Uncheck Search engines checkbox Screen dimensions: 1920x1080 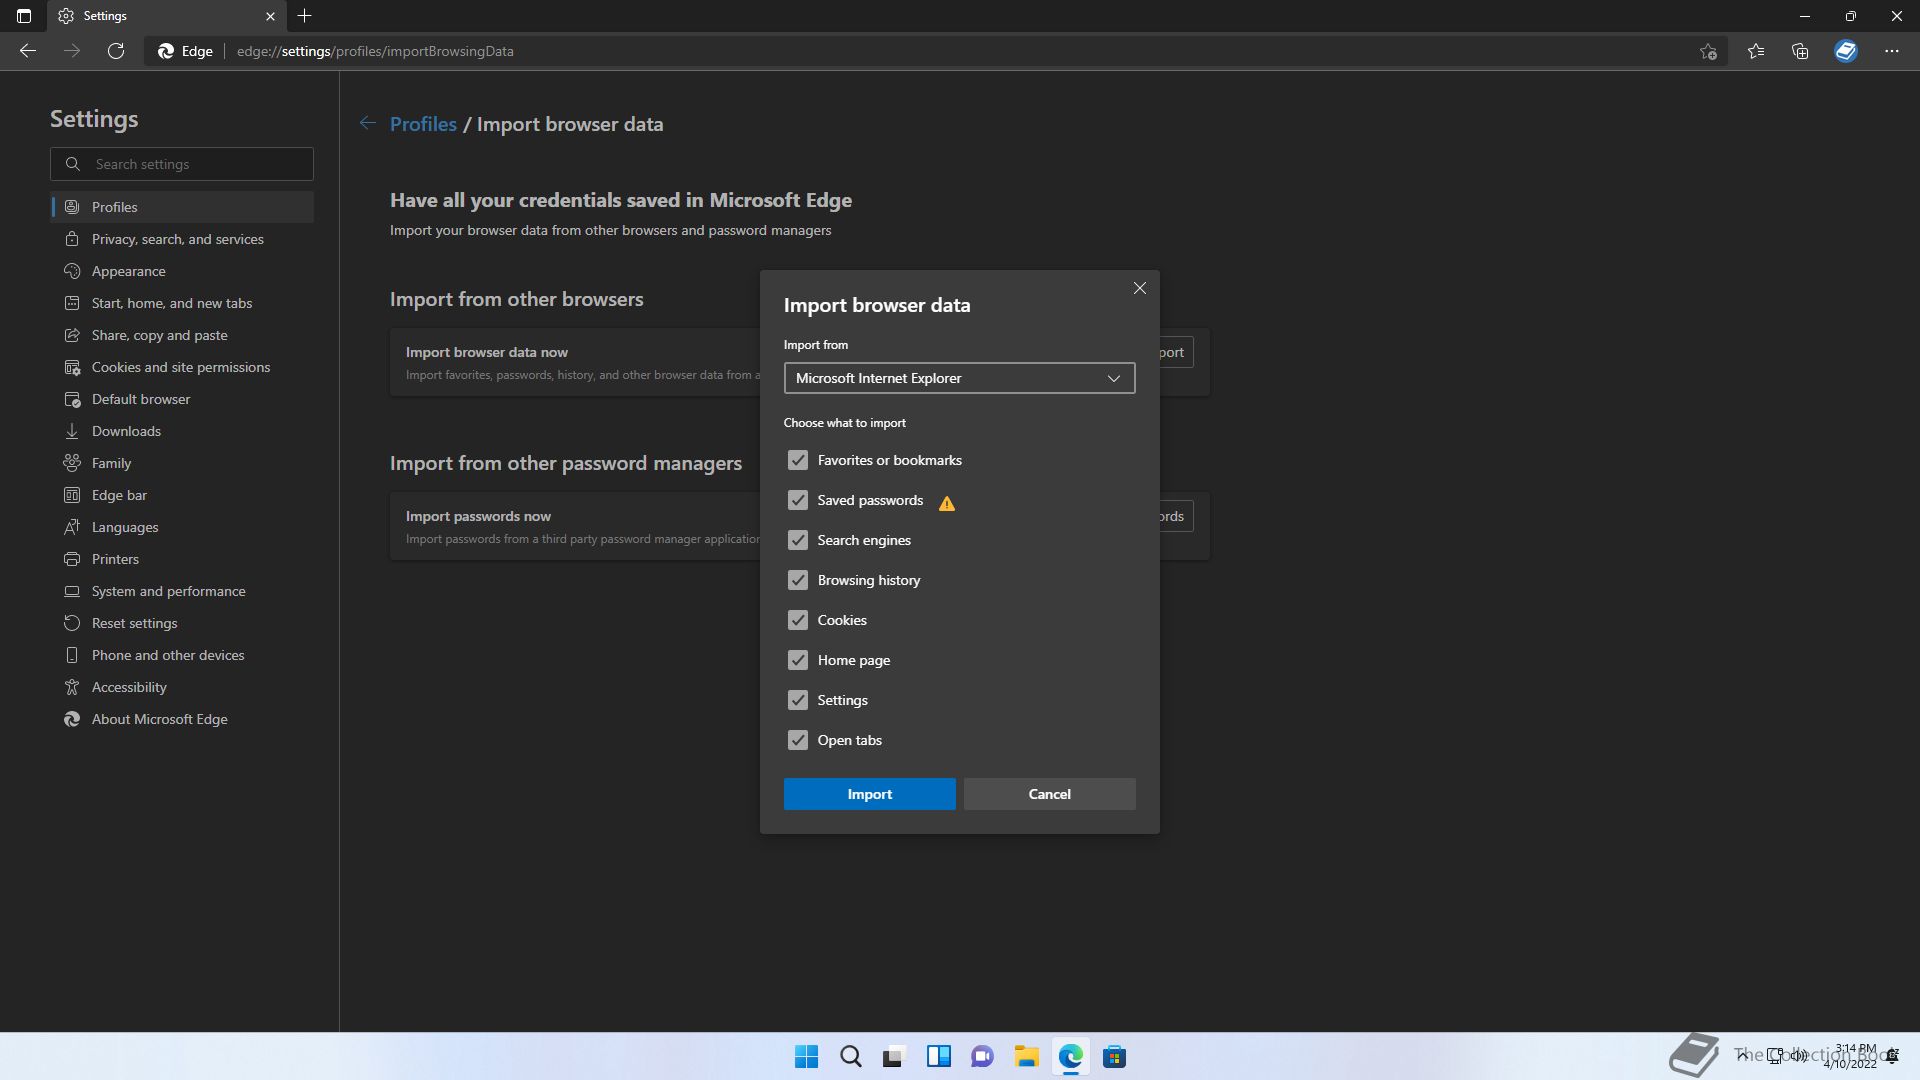797,540
